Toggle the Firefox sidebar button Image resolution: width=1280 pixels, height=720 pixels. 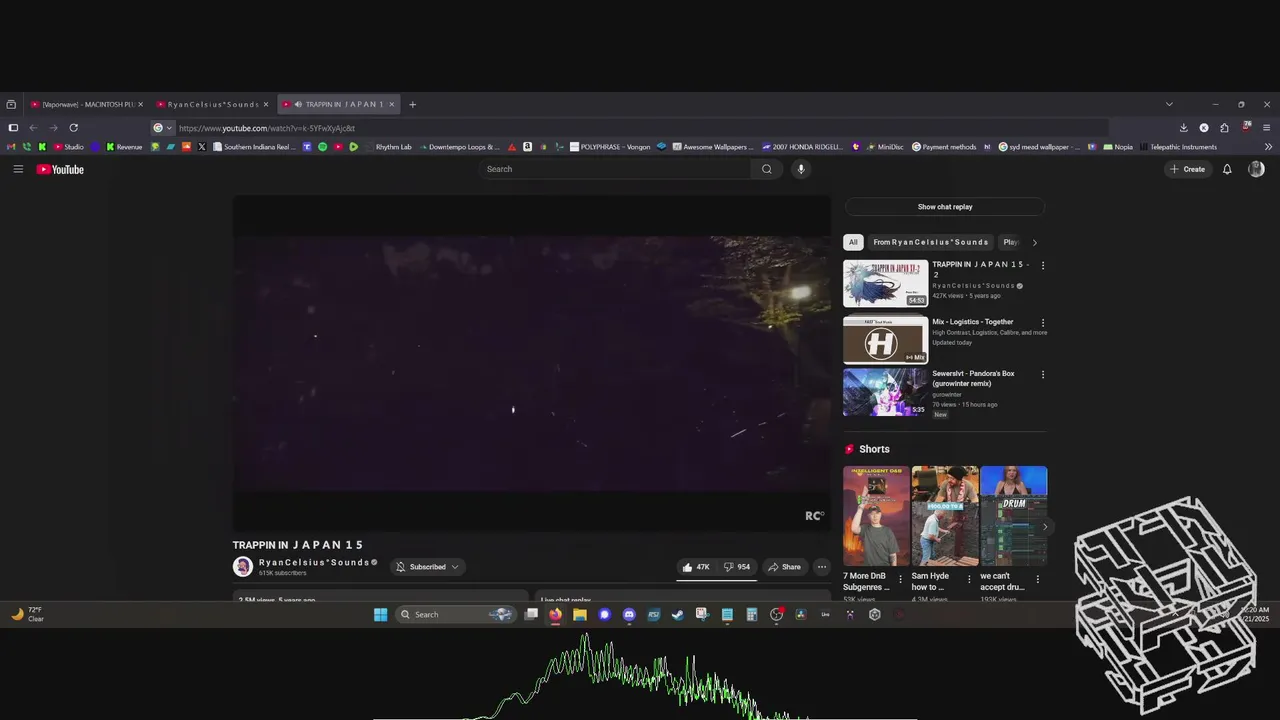pyautogui.click(x=13, y=128)
